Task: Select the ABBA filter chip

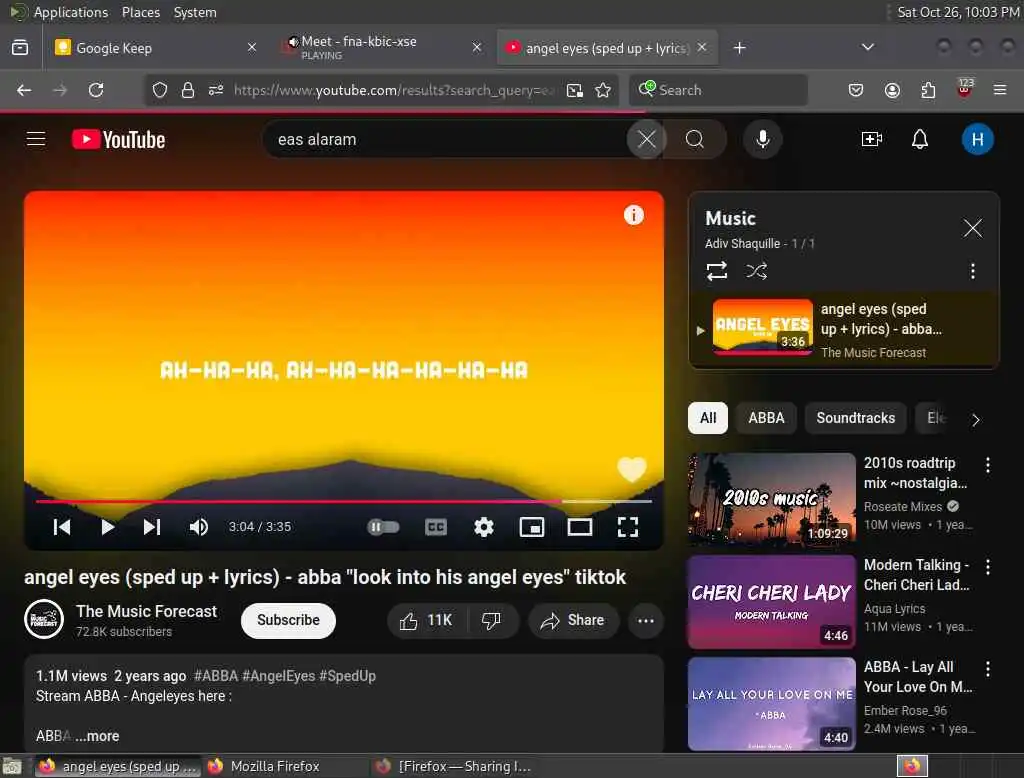Action: point(766,417)
